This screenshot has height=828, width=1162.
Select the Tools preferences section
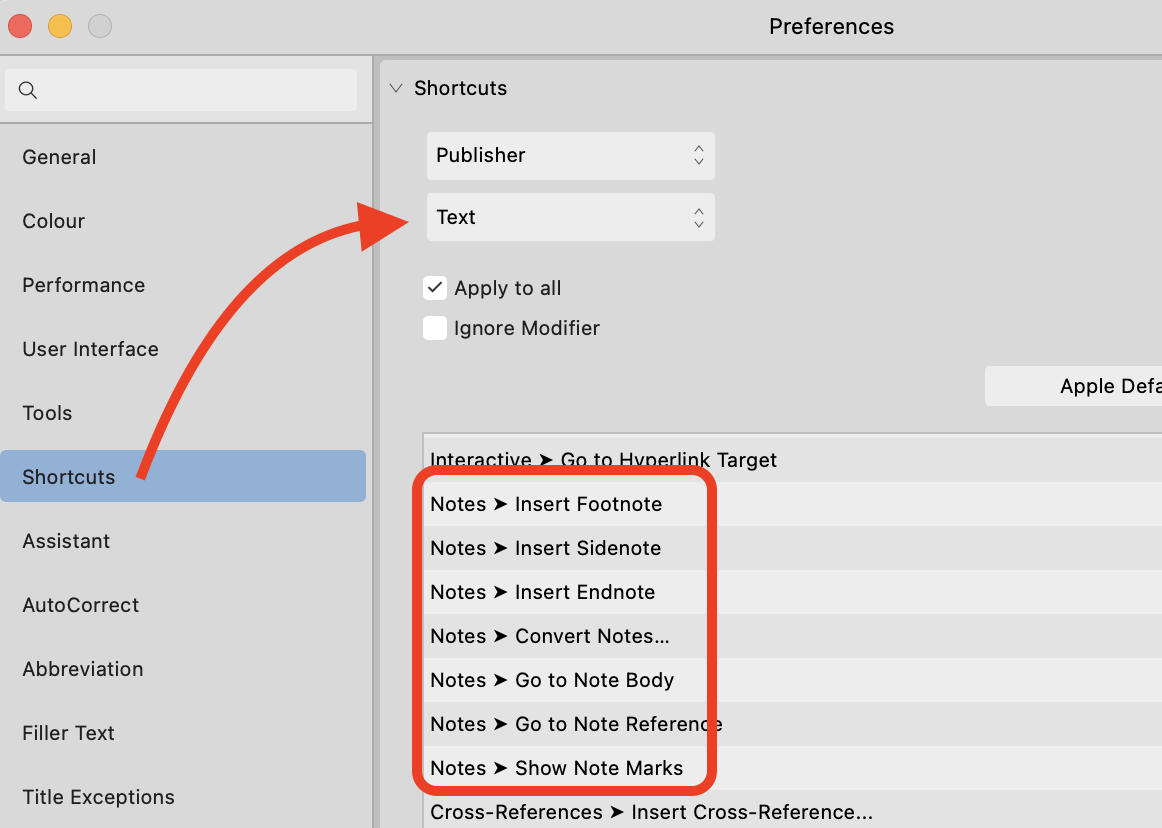[46, 413]
